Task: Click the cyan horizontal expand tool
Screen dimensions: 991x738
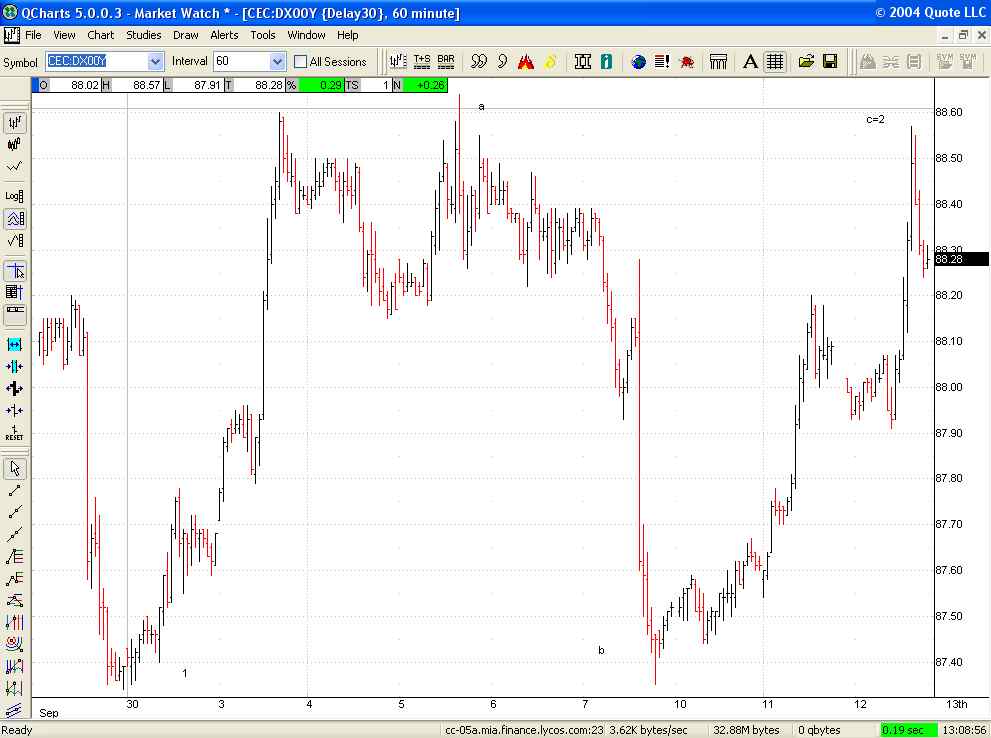Action: pos(15,344)
